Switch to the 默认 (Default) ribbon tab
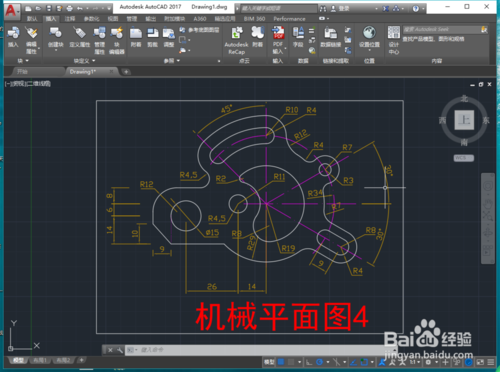 32,19
